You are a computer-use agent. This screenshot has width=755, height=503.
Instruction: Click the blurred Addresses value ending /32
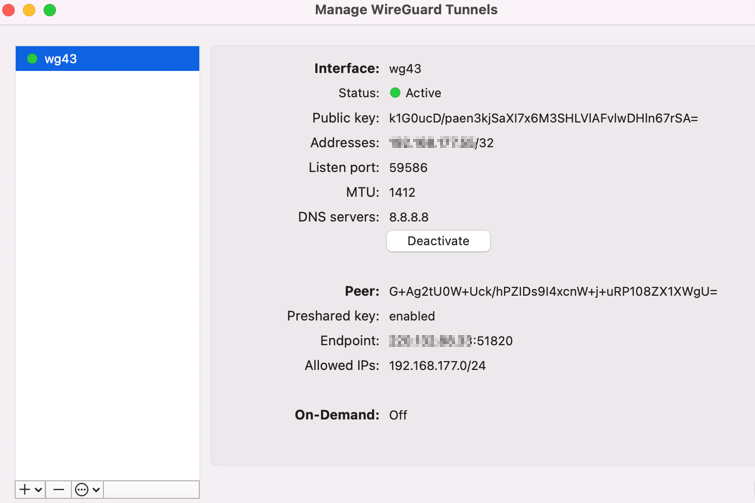click(441, 143)
